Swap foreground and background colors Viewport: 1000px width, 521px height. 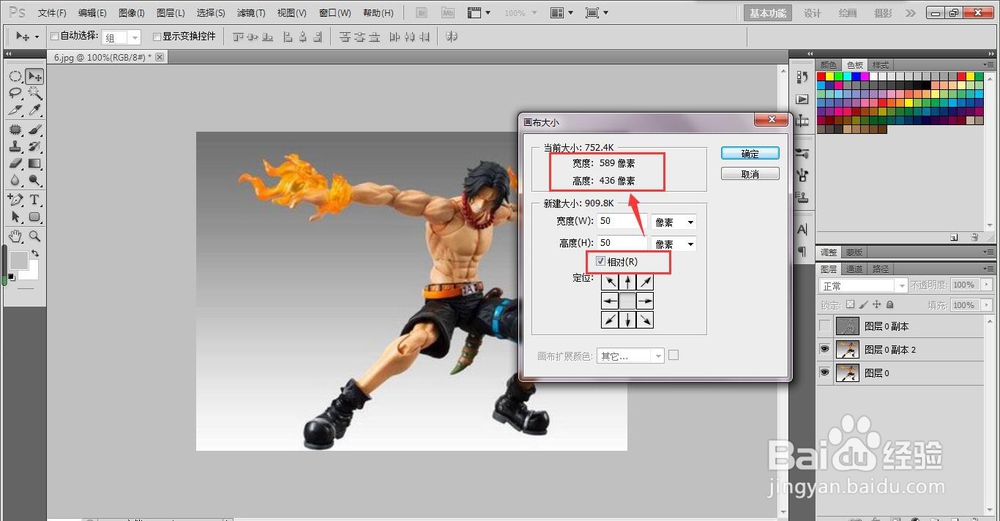[x=35, y=253]
